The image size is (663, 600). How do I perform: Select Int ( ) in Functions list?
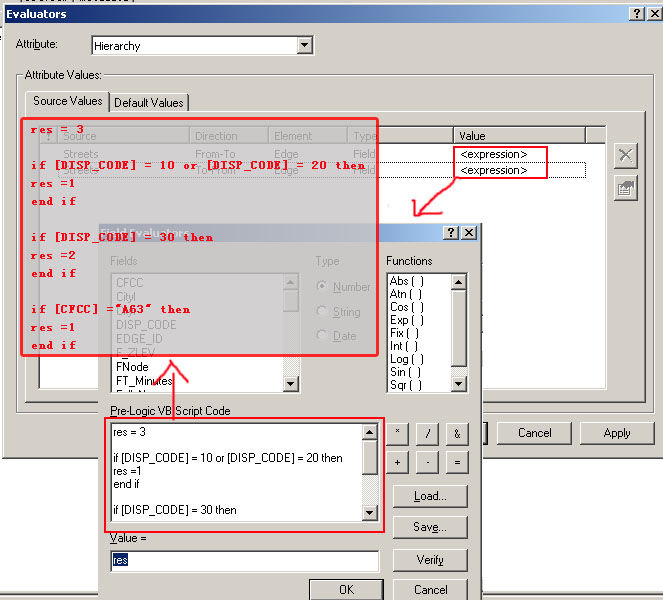[403, 346]
